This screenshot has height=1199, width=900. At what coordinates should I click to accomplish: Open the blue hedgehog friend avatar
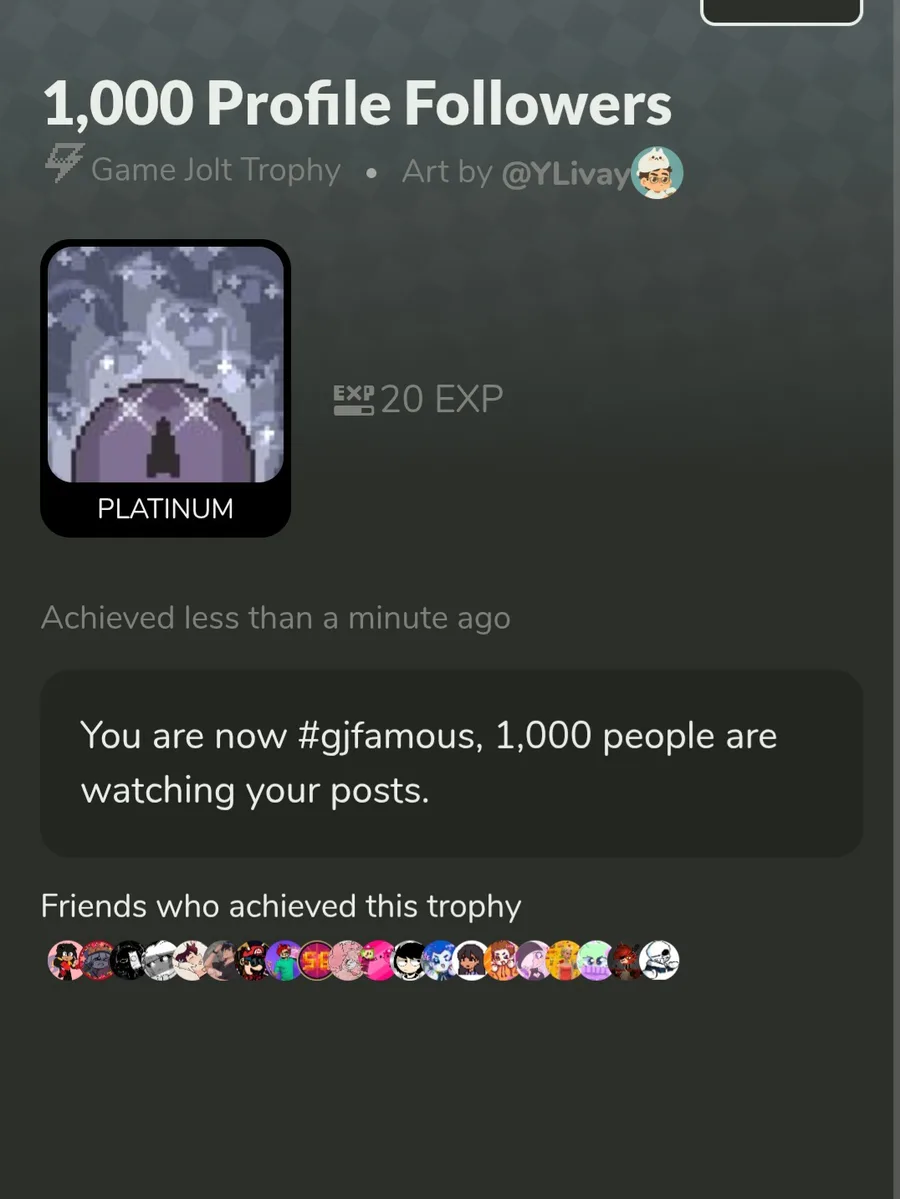(440, 960)
